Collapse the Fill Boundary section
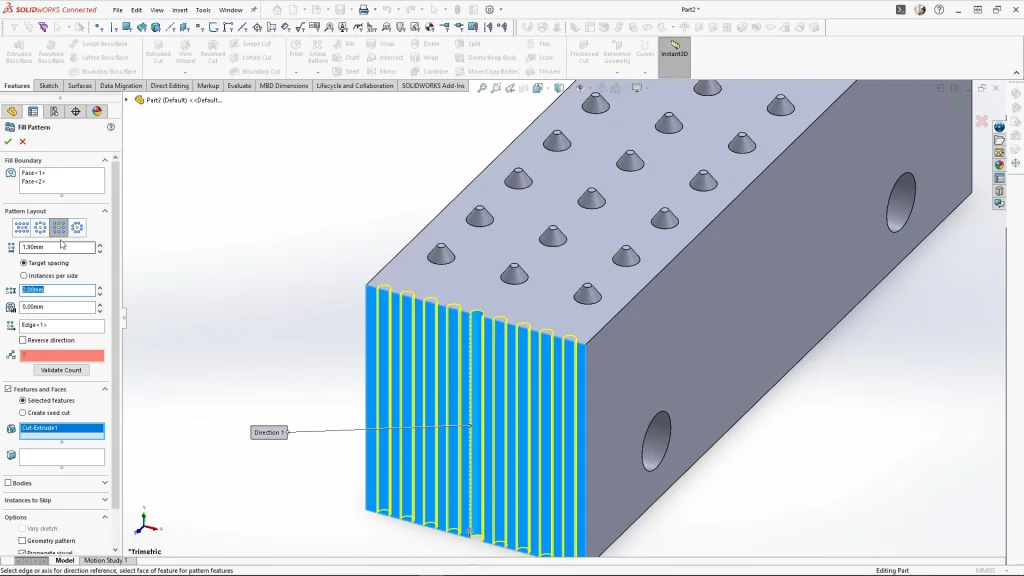Screen dimensions: 1024x576 pos(104,160)
